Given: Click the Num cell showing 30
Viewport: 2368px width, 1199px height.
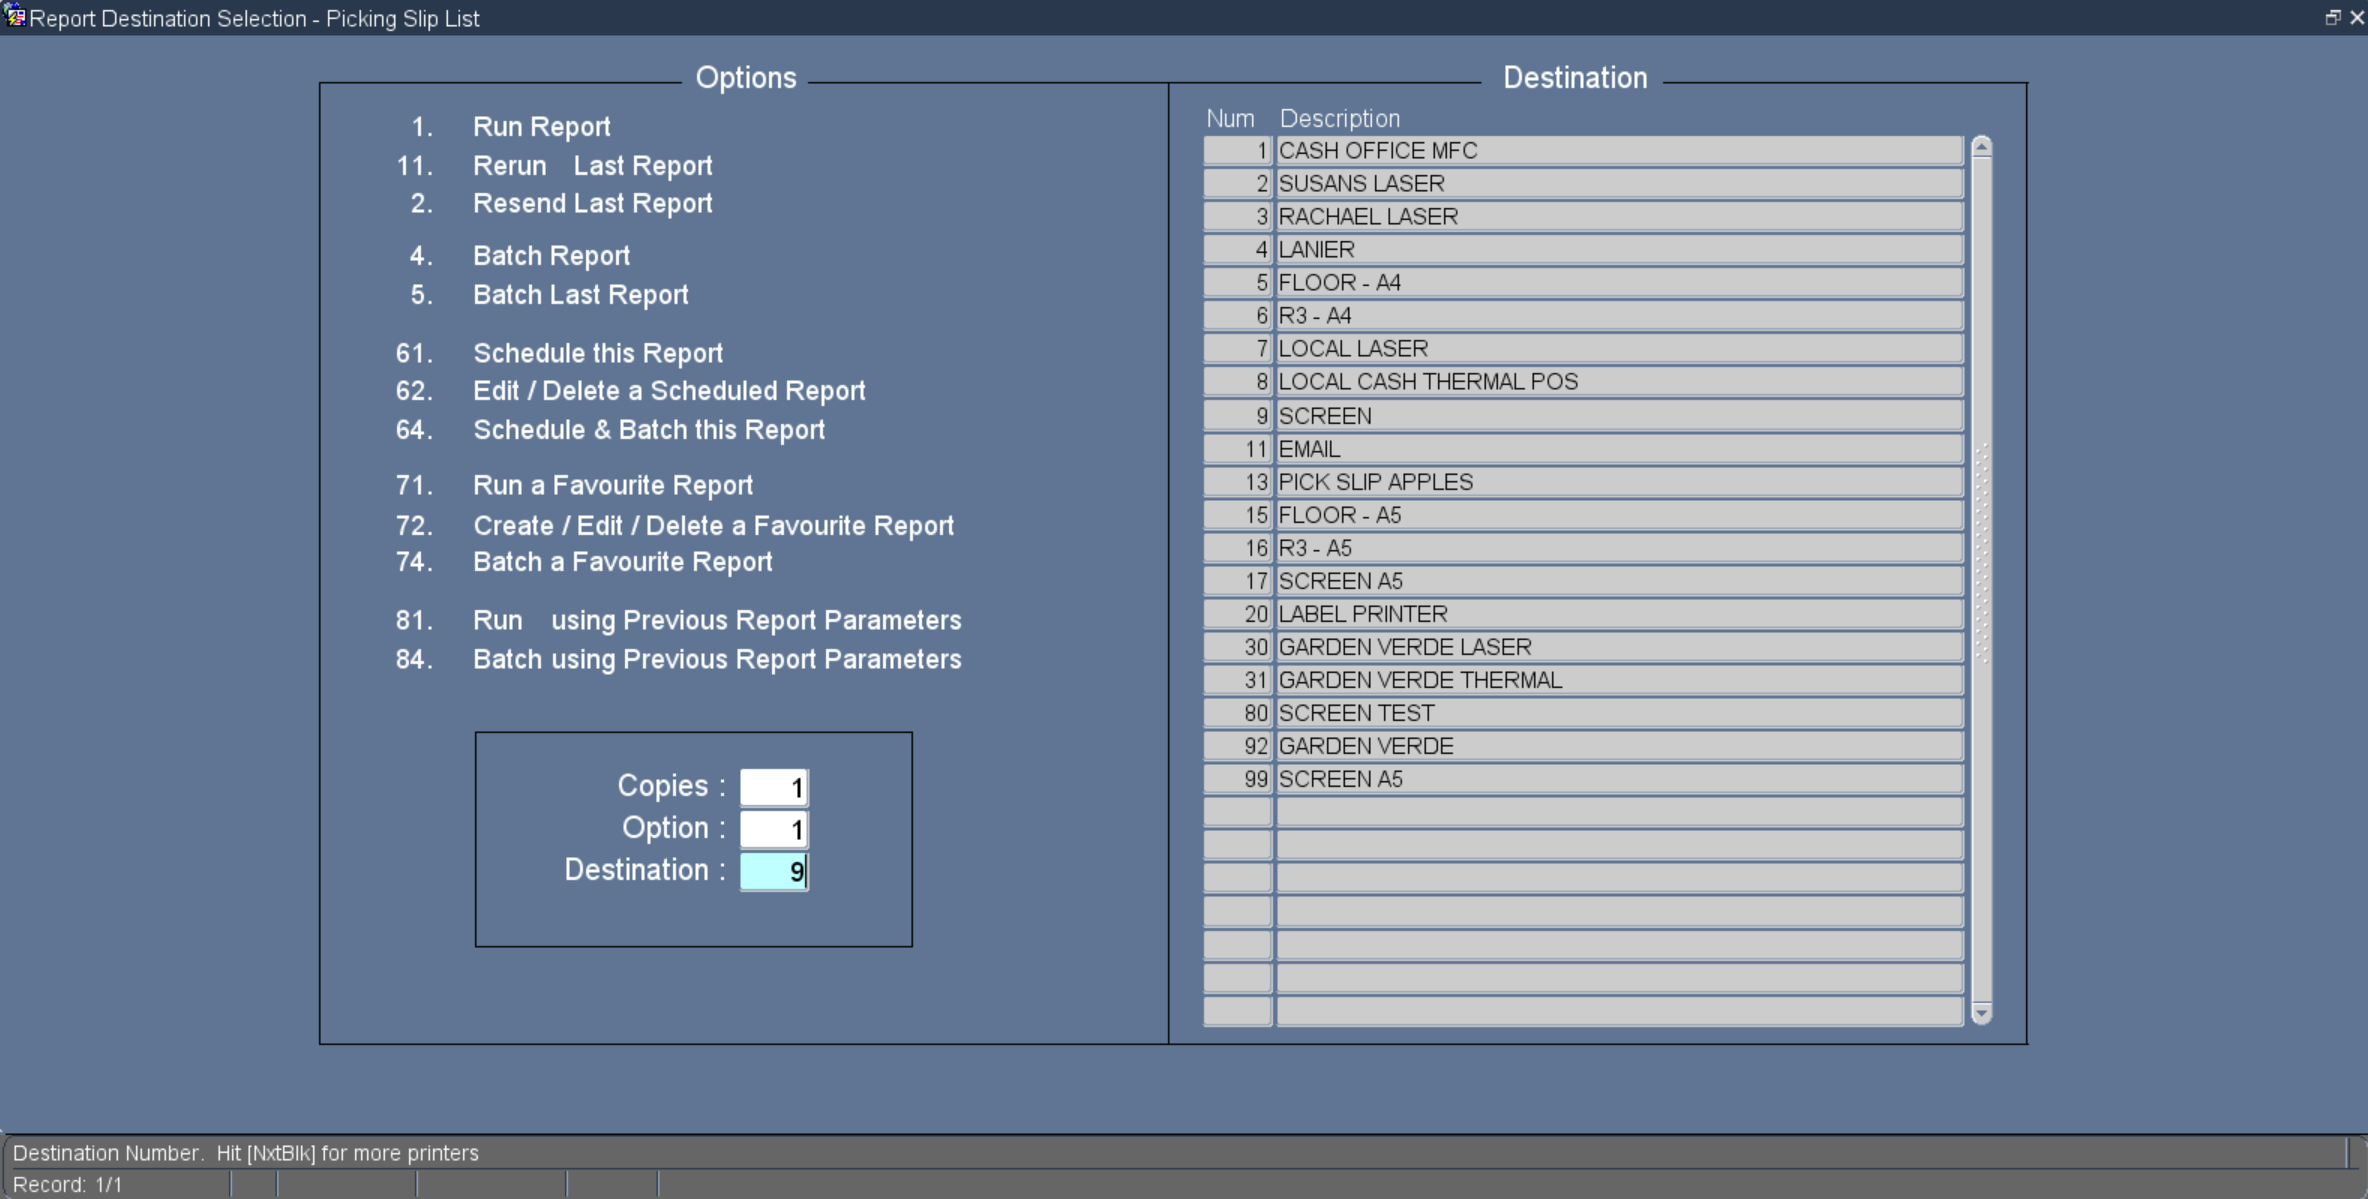Looking at the screenshot, I should tap(1237, 647).
